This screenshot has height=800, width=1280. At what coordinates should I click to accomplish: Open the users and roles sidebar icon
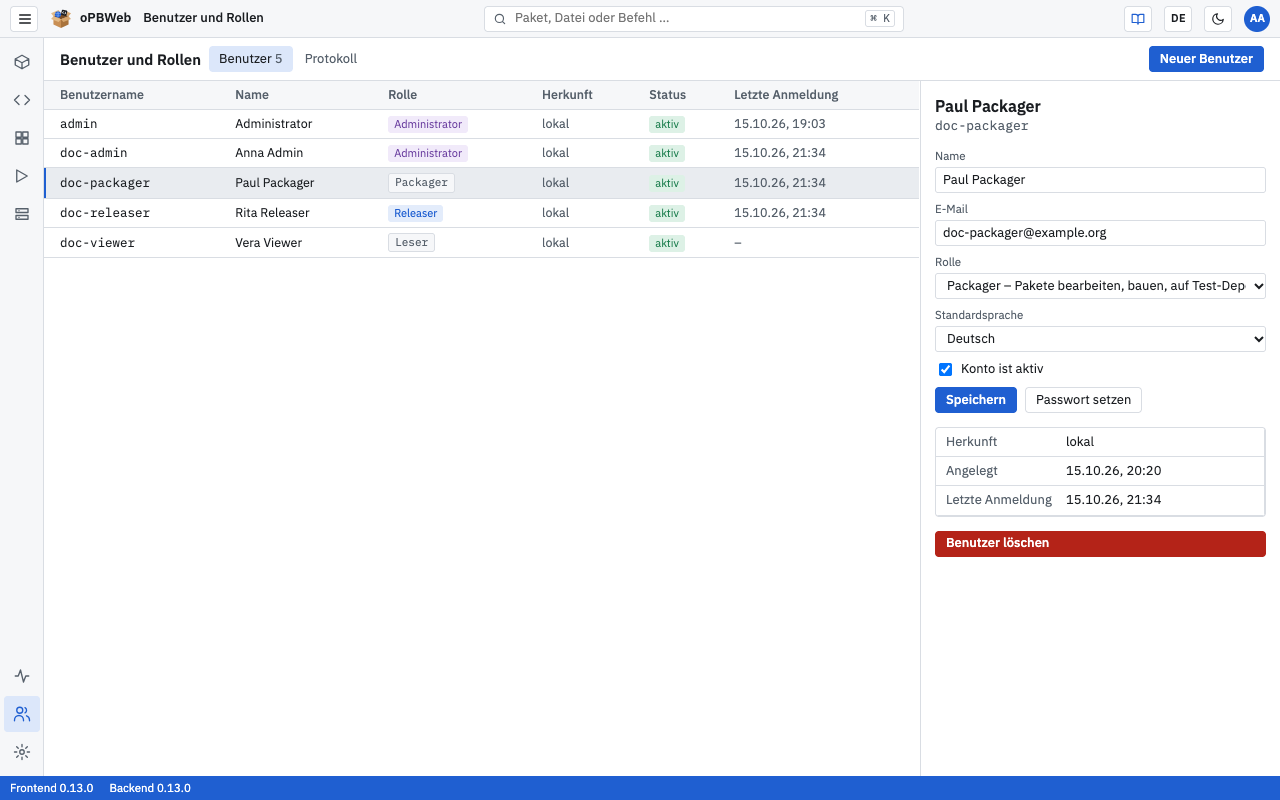click(x=22, y=714)
